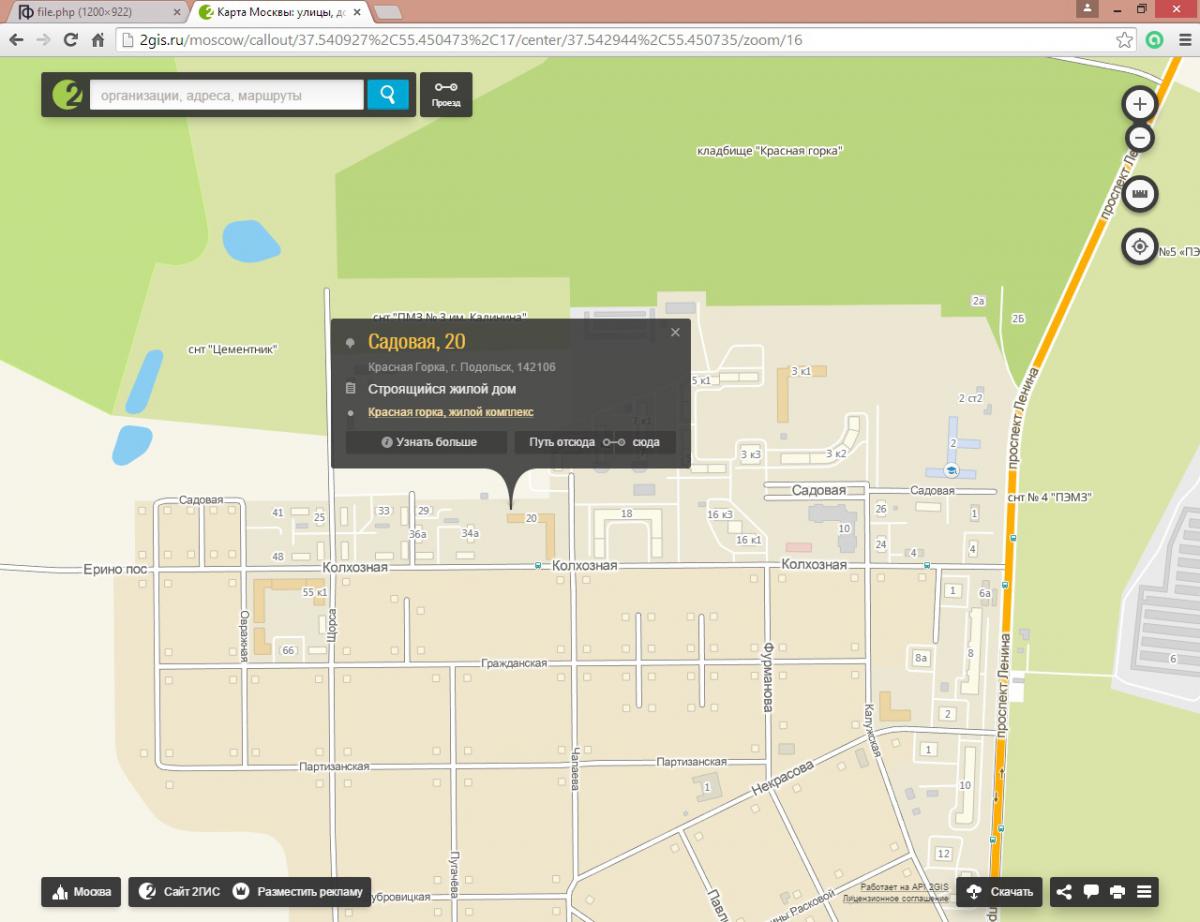The image size is (1200, 922).
Task: Open the Москва city selector
Action: point(82,892)
